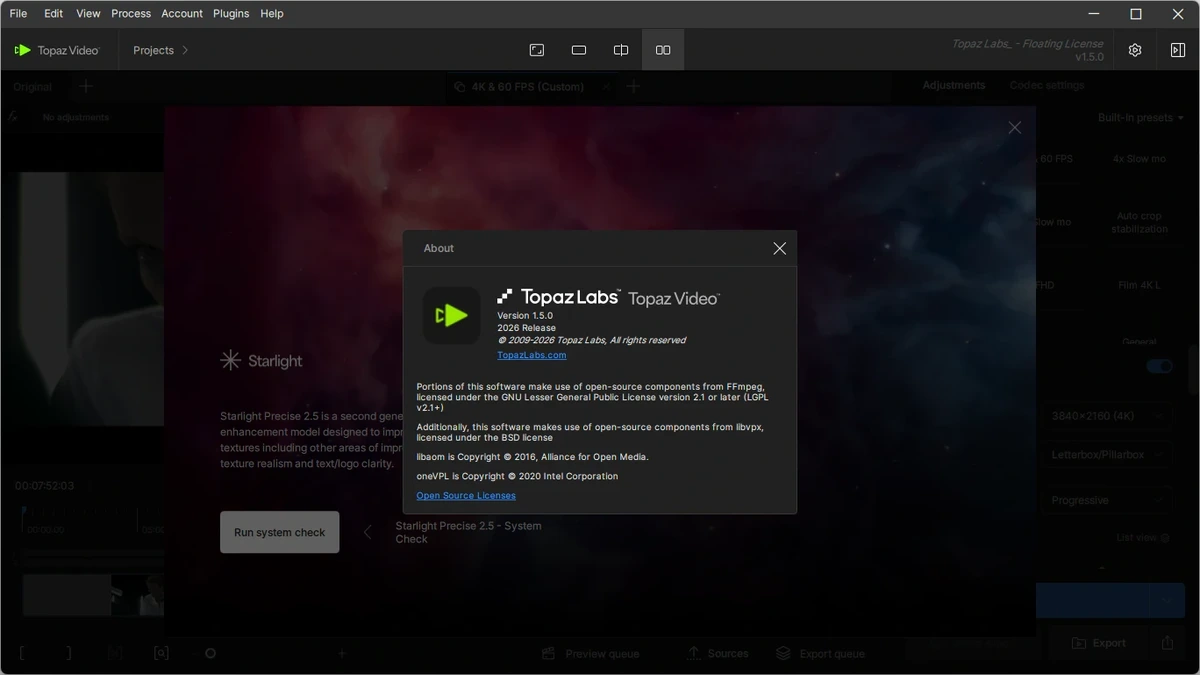1200x675 pixels.
Task: Add new output tab after 4K & 60 FPS
Action: pyautogui.click(x=633, y=87)
